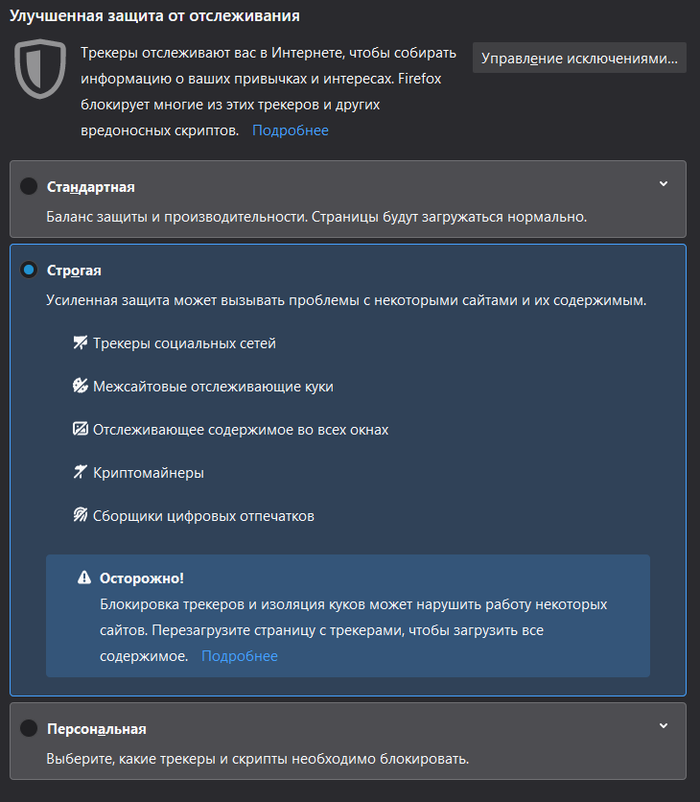This screenshot has width=700, height=802.
Task: Click the Персональная label text
Action: click(x=97, y=729)
